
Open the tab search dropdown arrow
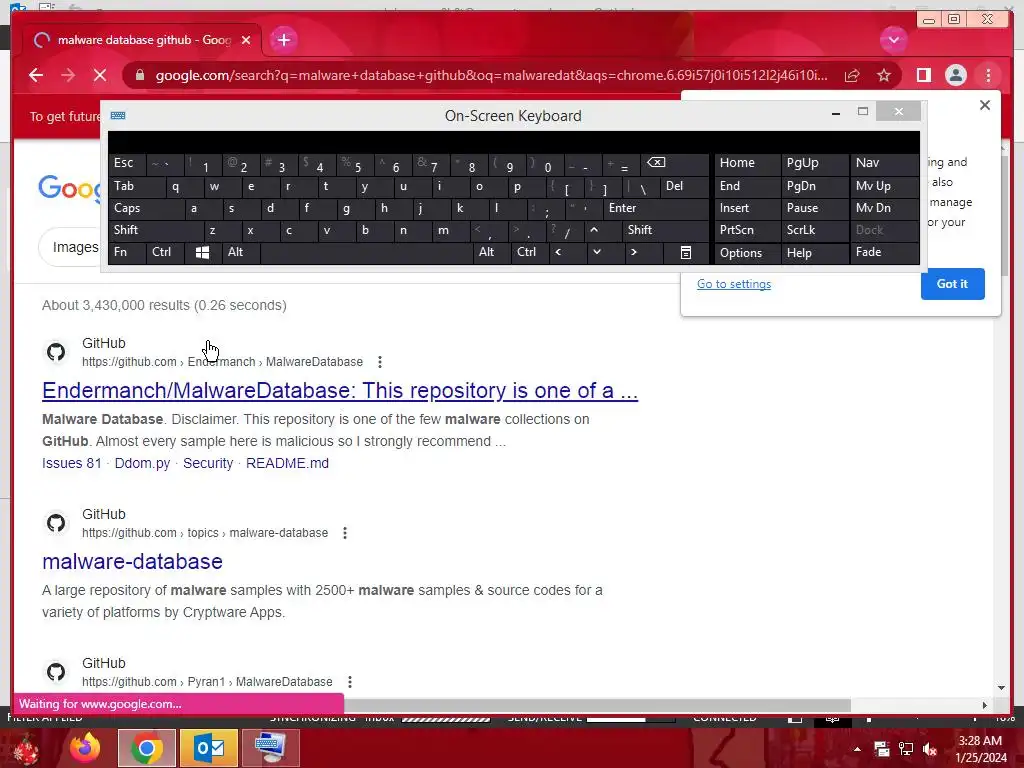(x=893, y=40)
